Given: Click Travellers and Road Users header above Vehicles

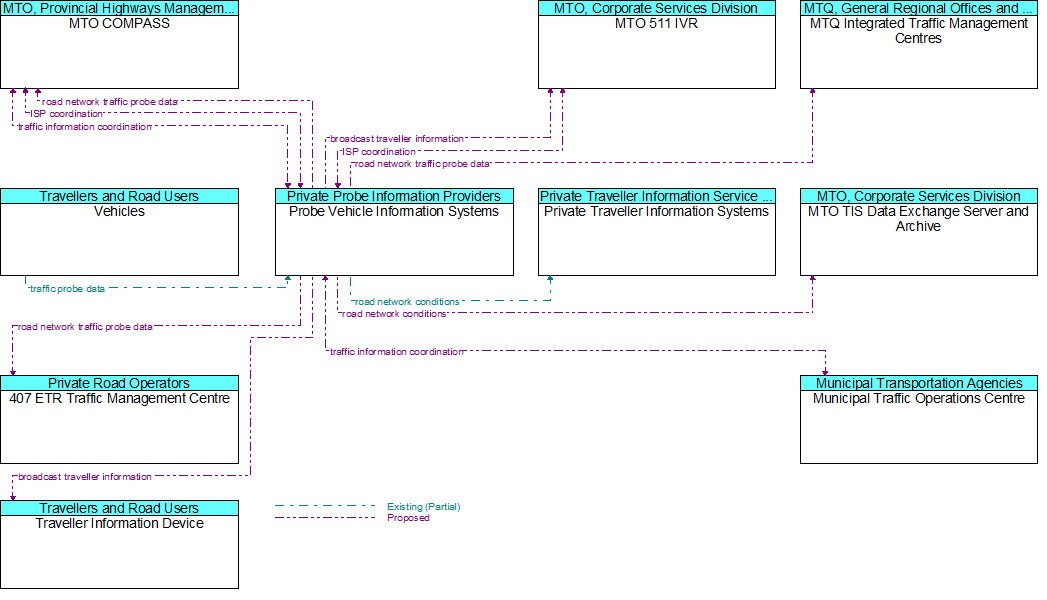Looking at the screenshot, I should [120, 196].
